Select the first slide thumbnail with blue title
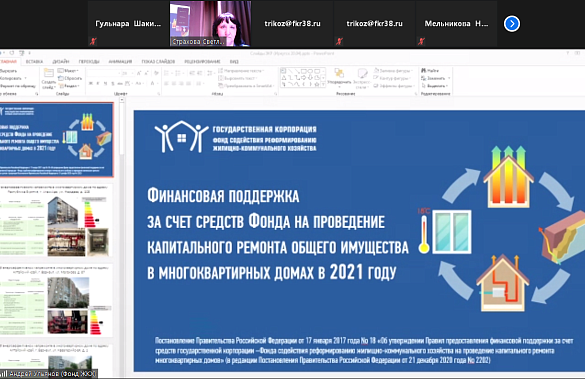Screen dimensions: 585x379 (x=57, y=140)
